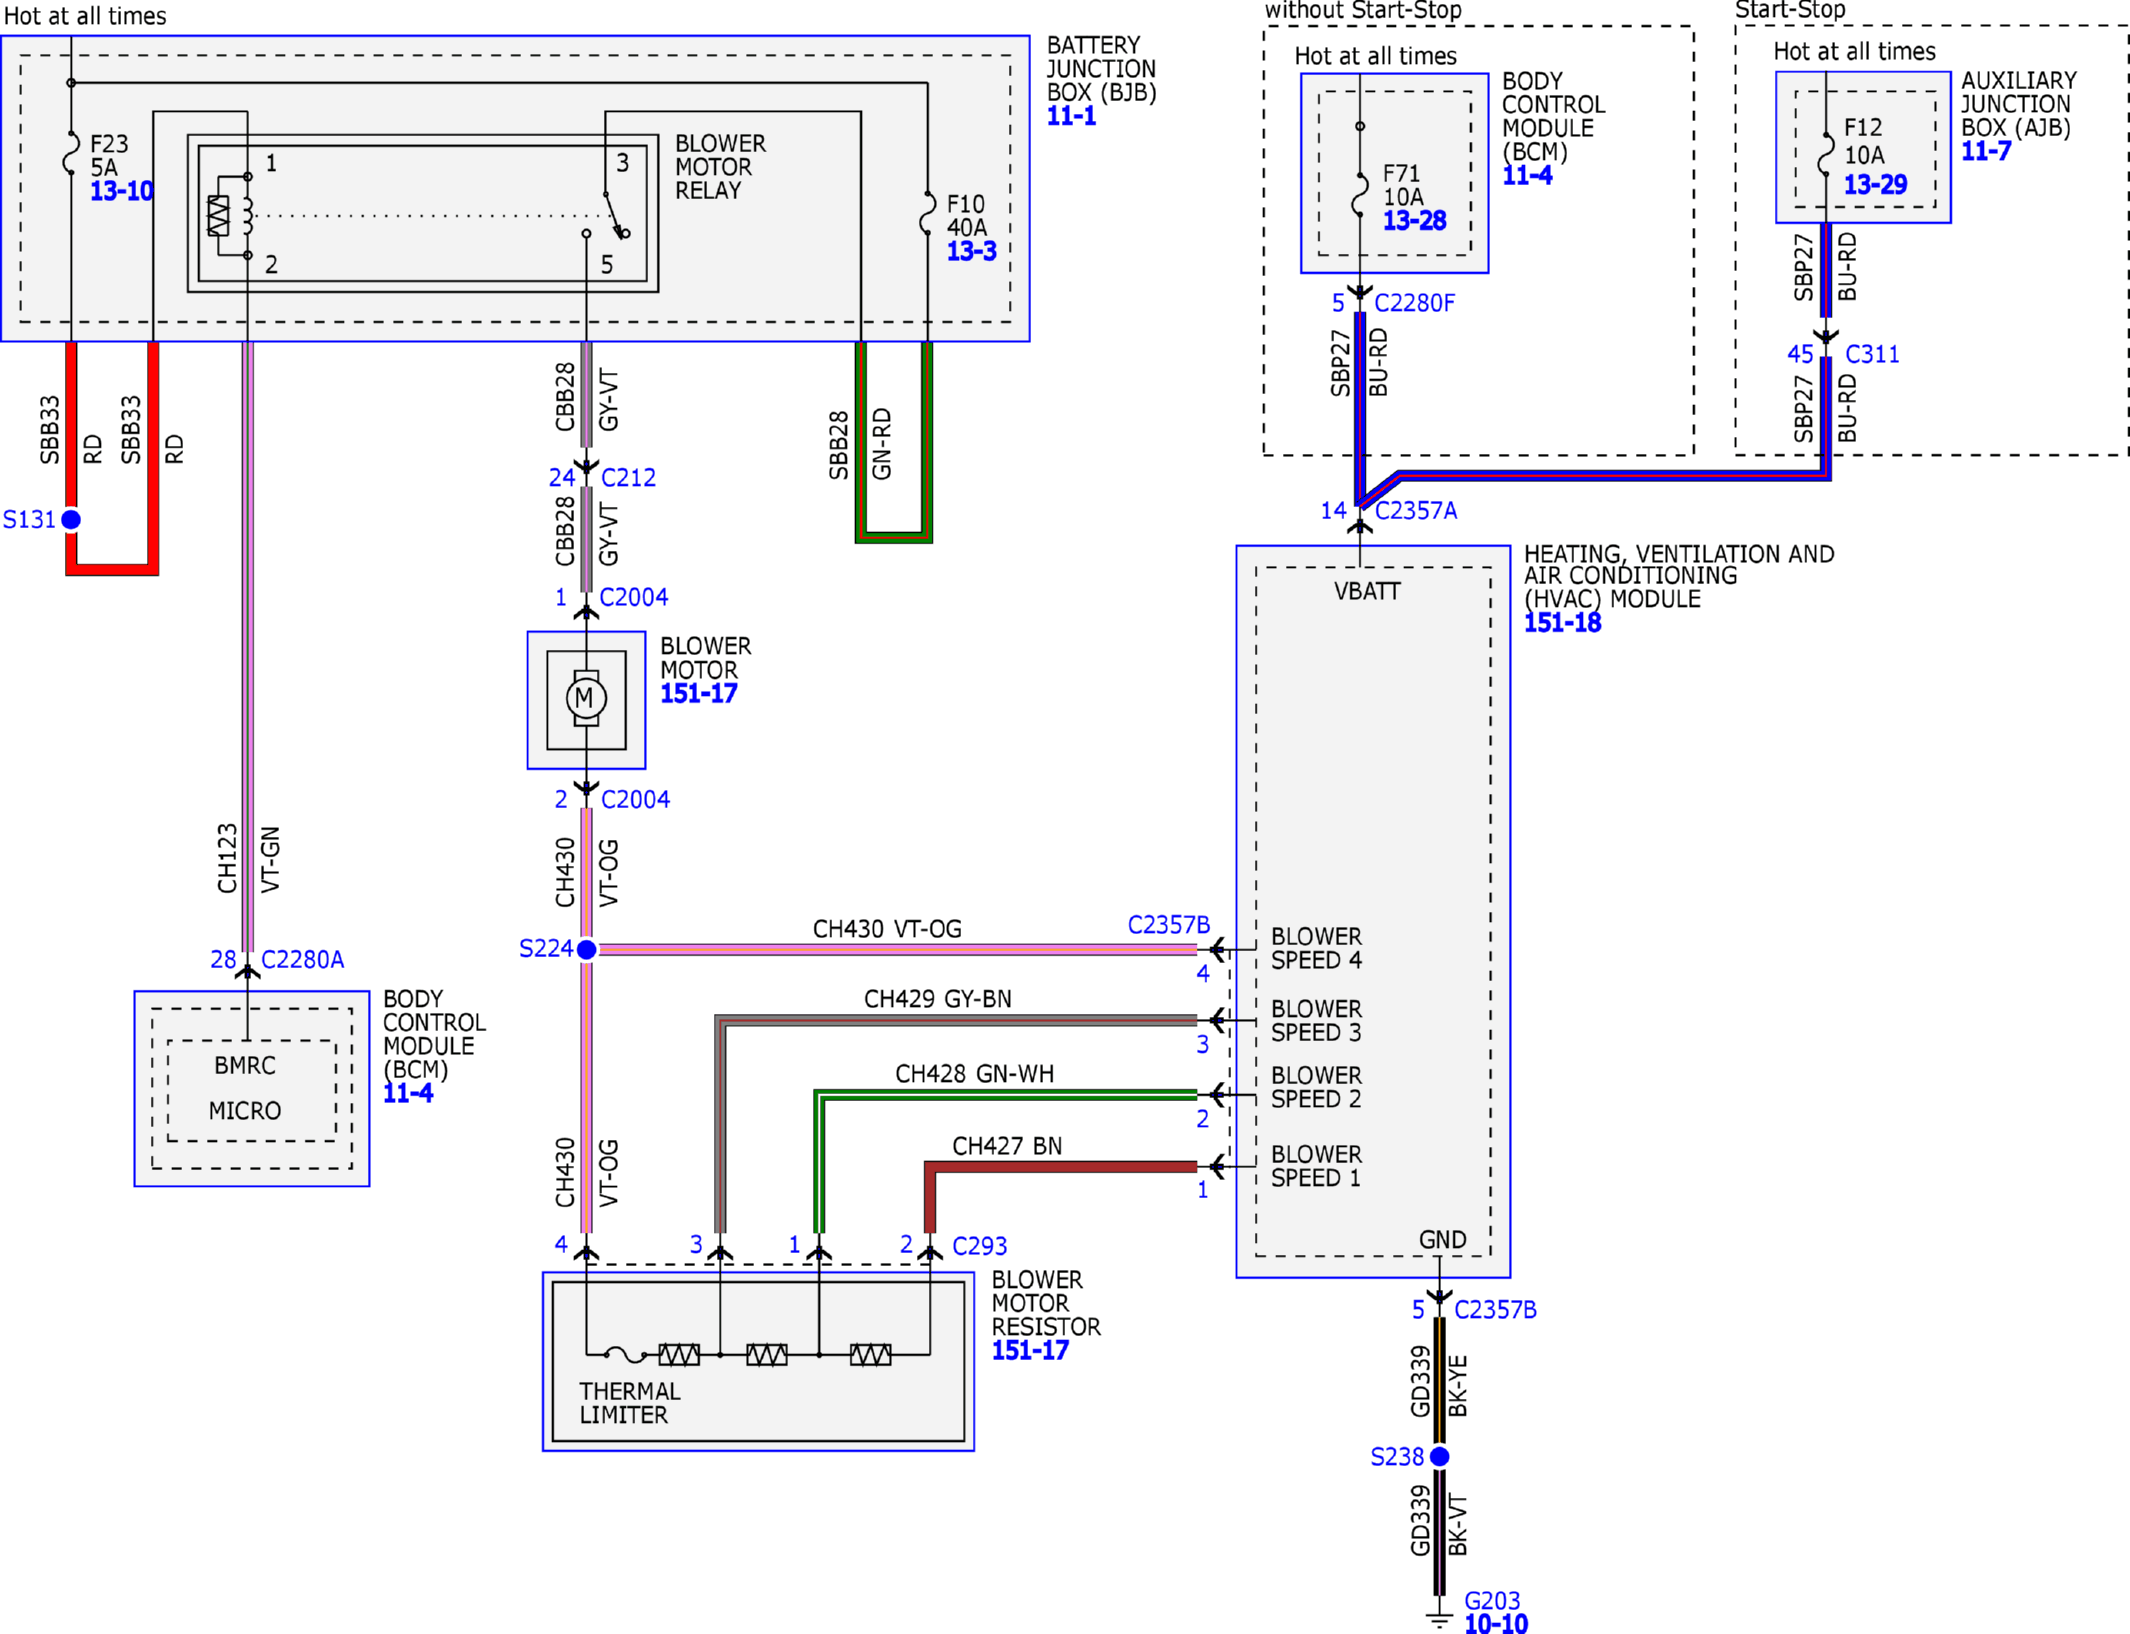The height and width of the screenshot is (1634, 2130).
Task: Click the G203 ground symbol
Action: tap(1439, 1618)
